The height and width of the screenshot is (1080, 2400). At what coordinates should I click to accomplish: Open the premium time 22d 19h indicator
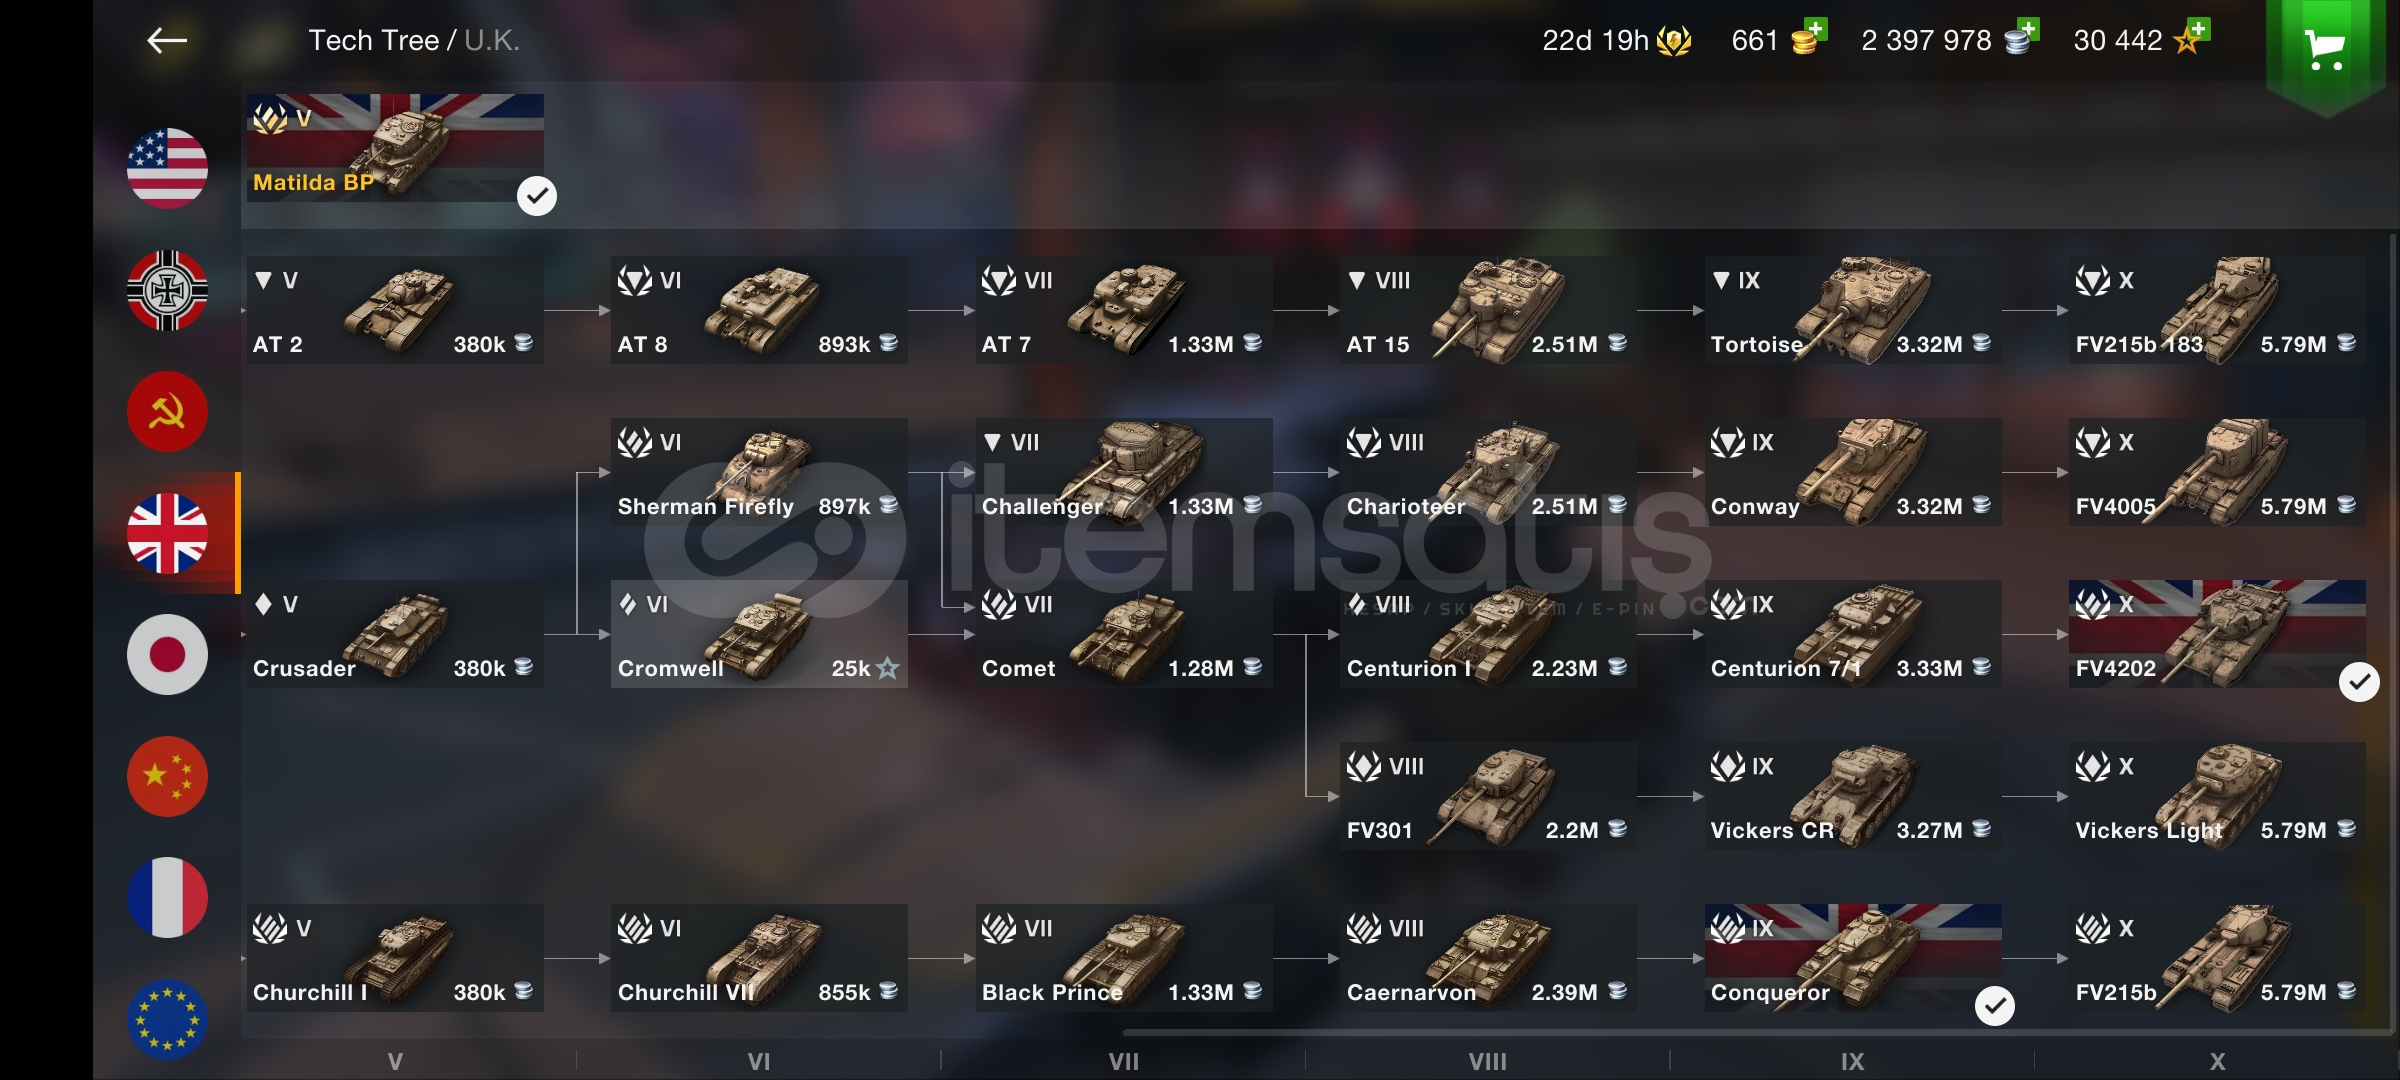click(x=1616, y=40)
